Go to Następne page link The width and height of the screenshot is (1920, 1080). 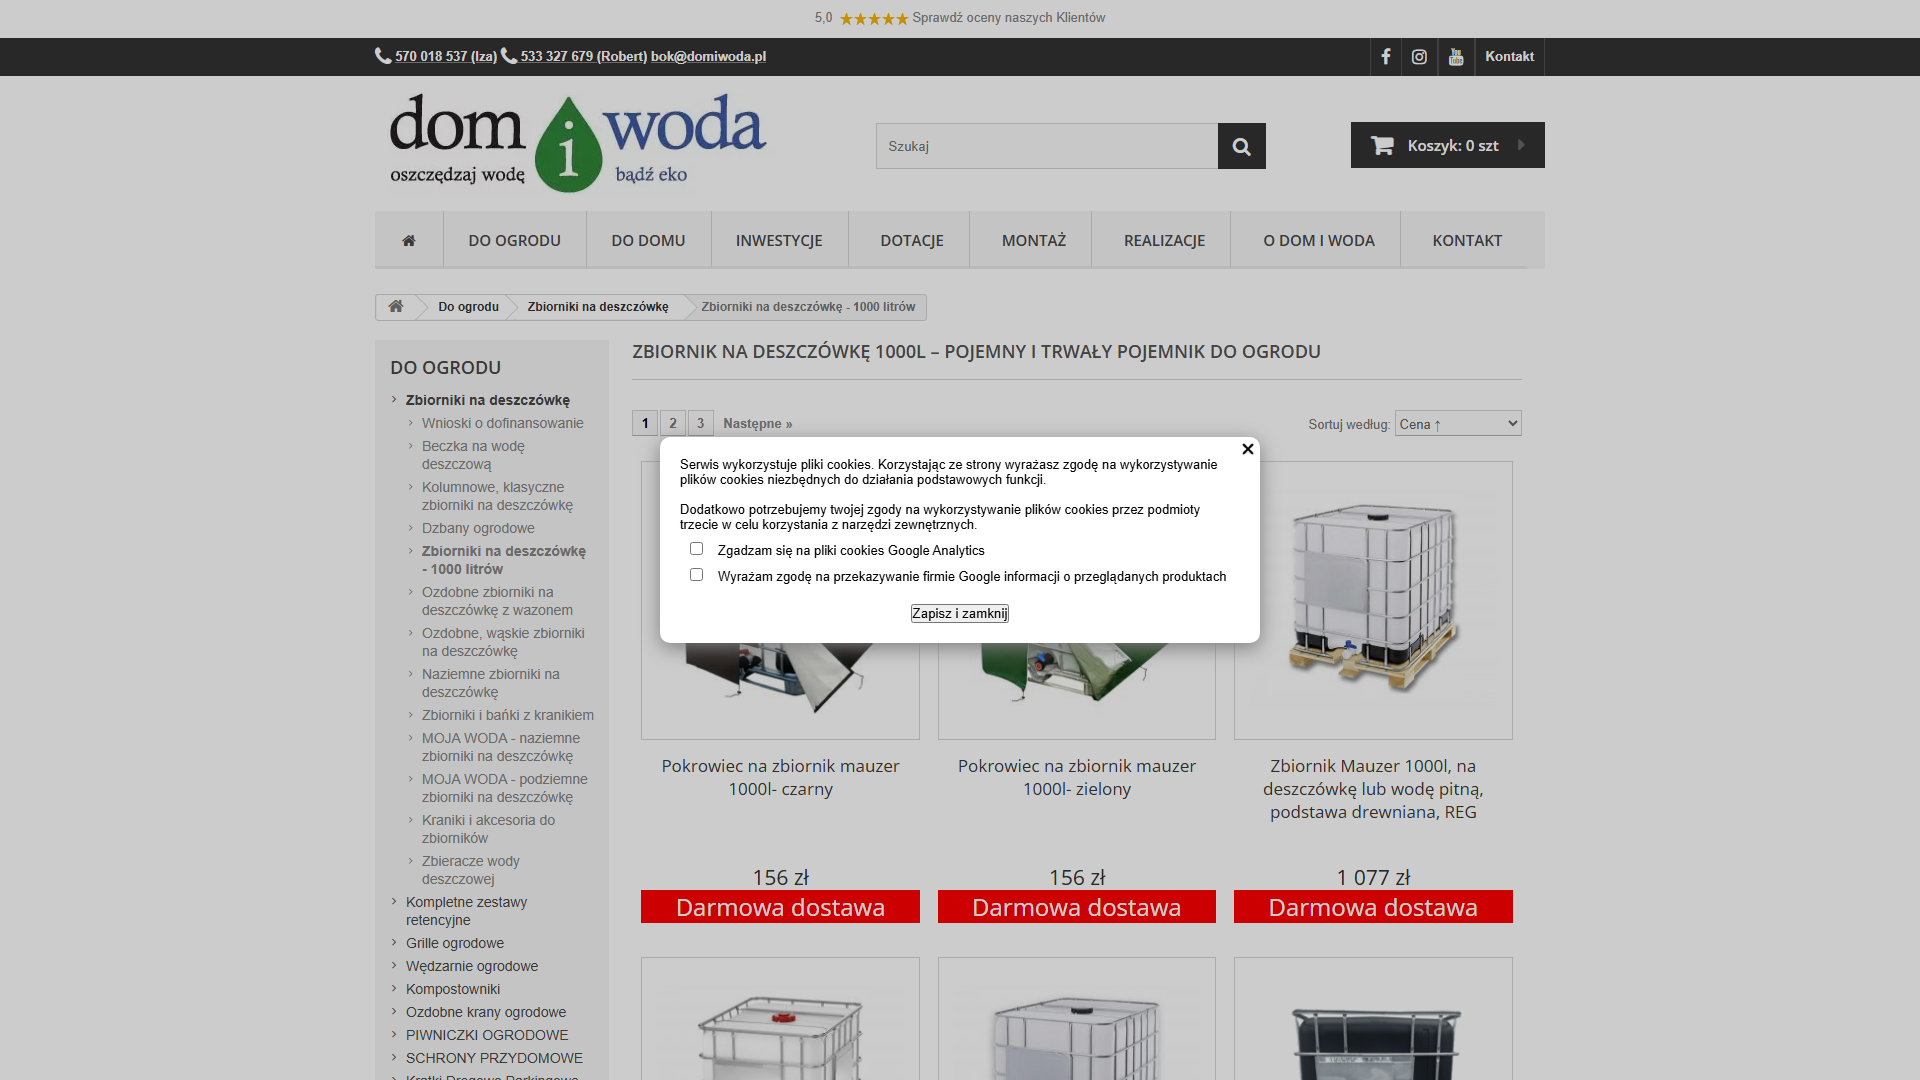click(x=757, y=424)
